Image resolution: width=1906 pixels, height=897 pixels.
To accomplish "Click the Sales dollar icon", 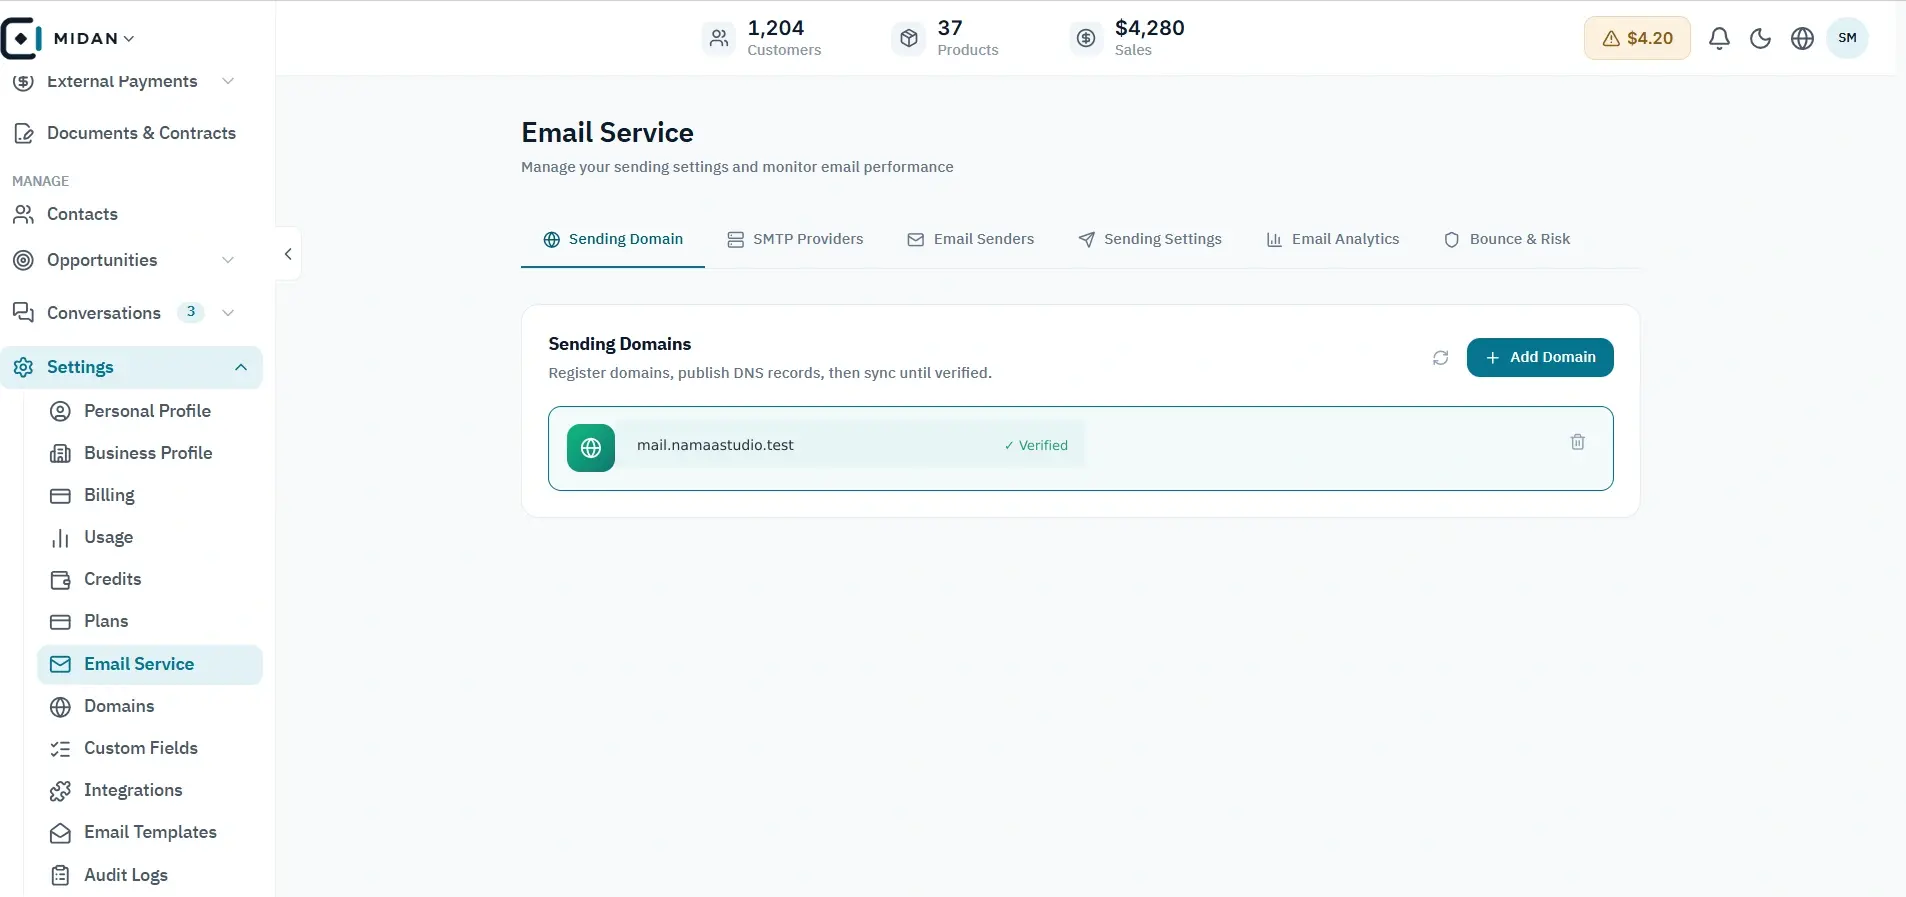I will (x=1086, y=38).
